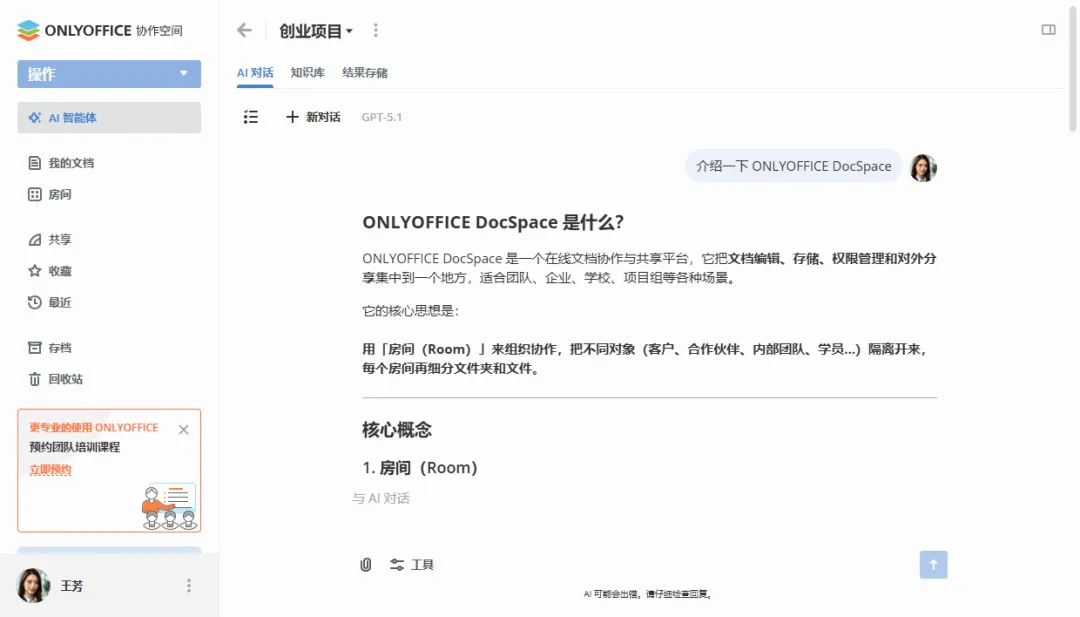Toggle the info panel icon
The width and height of the screenshot is (1080, 617).
[1048, 30]
